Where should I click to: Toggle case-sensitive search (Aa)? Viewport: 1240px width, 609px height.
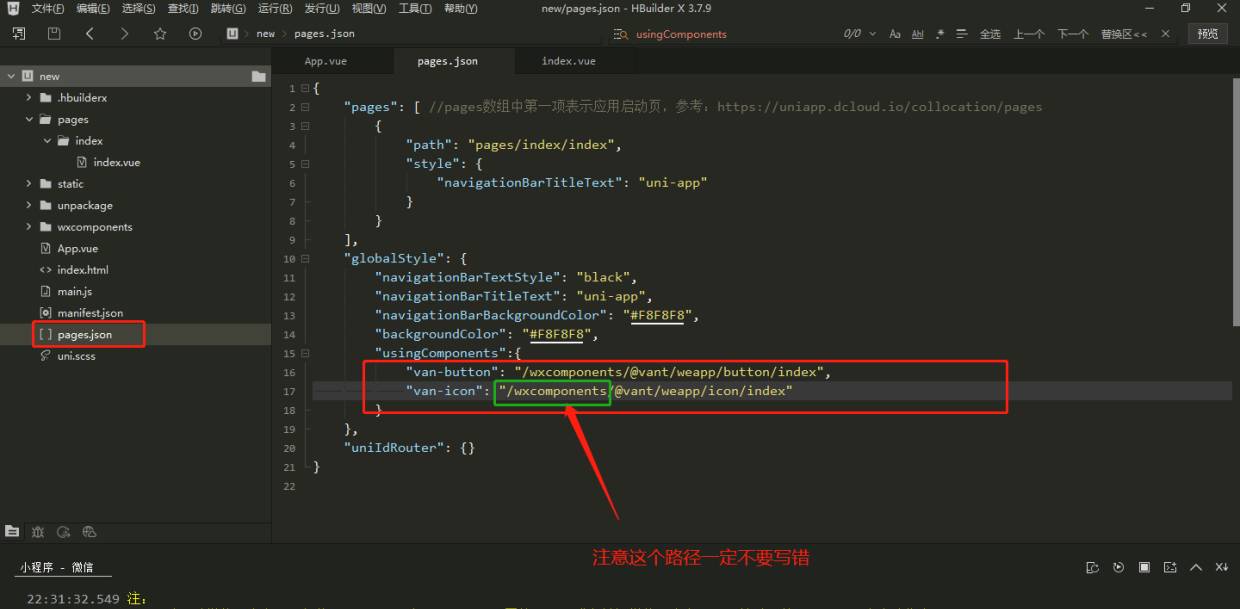tap(895, 34)
